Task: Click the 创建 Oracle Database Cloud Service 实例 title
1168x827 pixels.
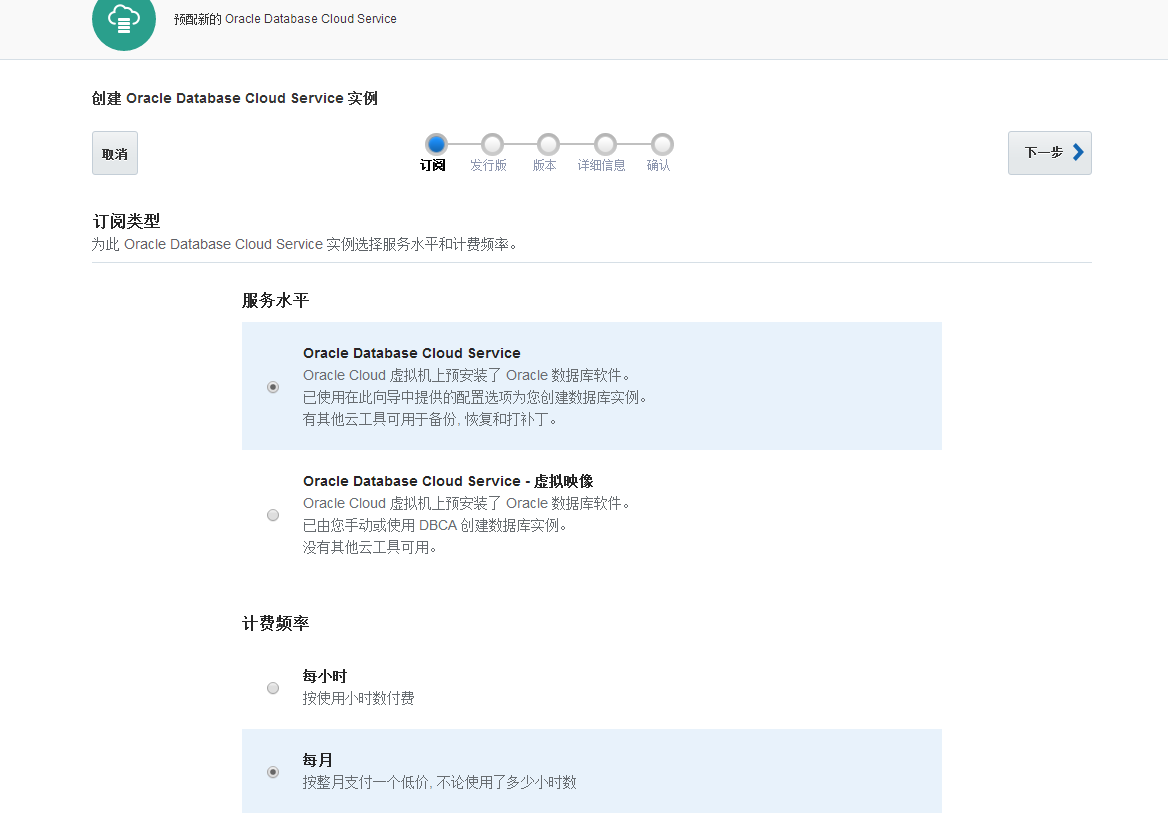Action: point(235,98)
